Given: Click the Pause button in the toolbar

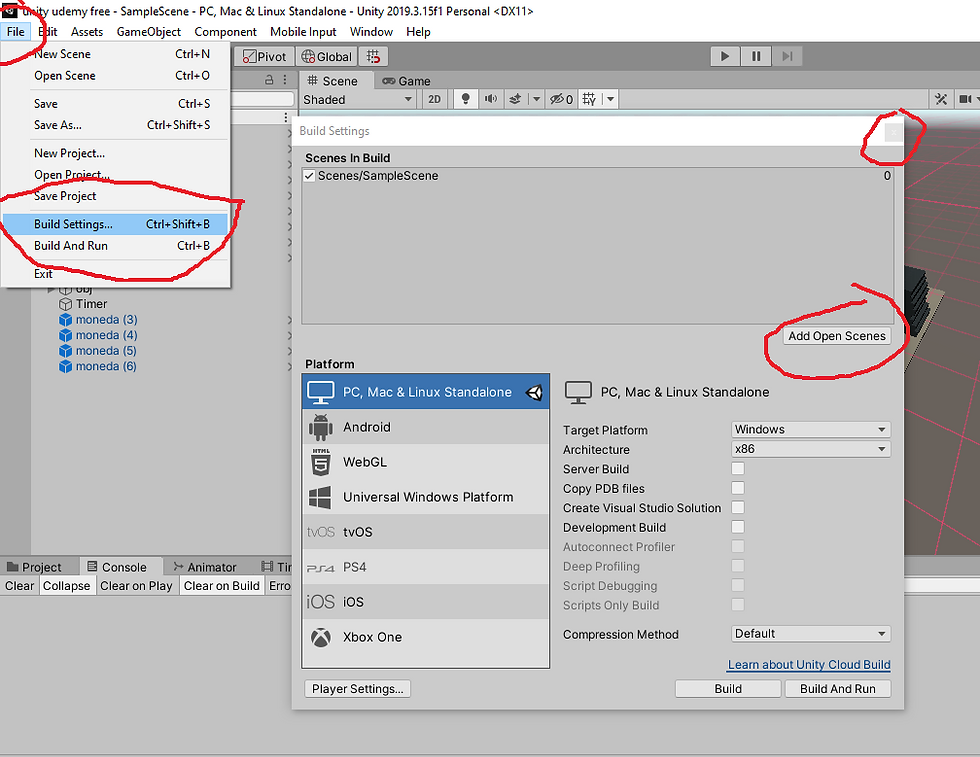Looking at the screenshot, I should 756,56.
